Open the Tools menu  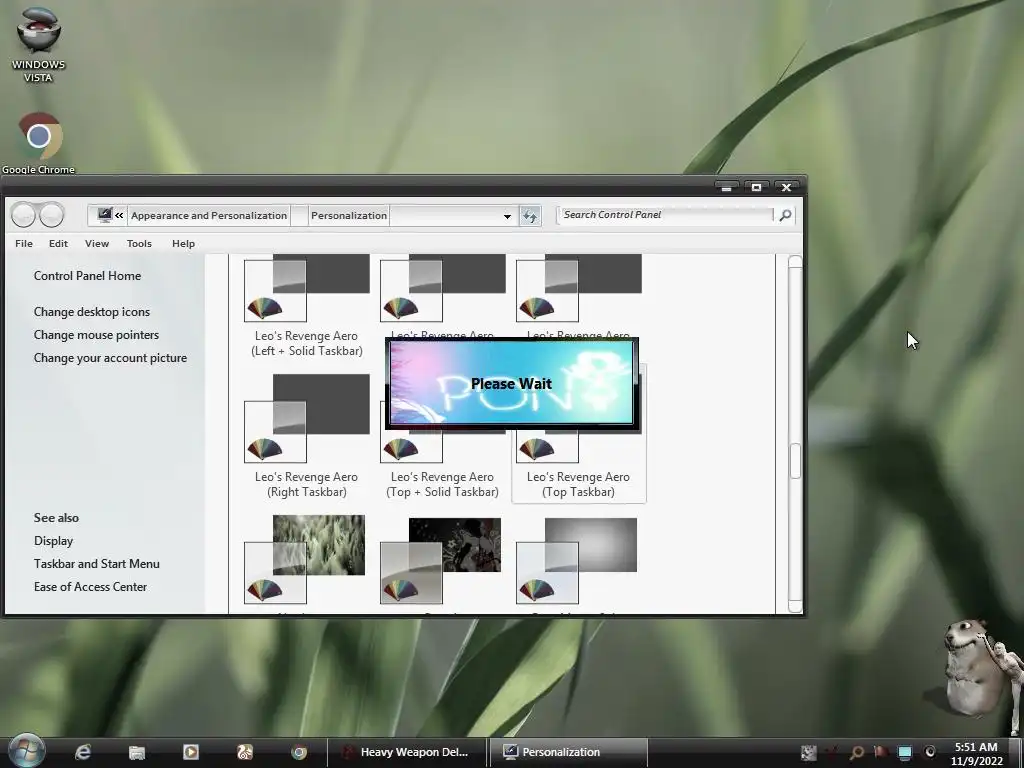click(139, 244)
